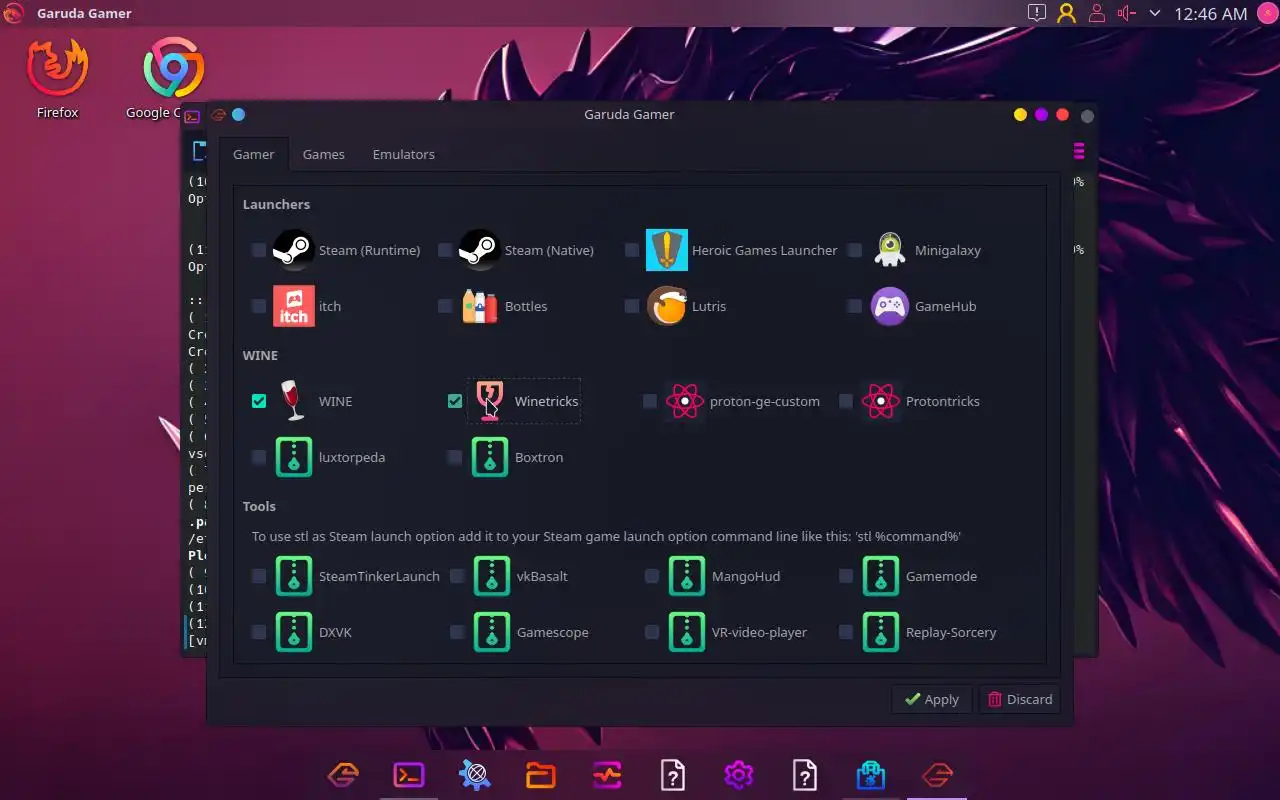Screen dimensions: 1280x800
Task: Click the MangoHud package icon
Action: [x=687, y=576]
